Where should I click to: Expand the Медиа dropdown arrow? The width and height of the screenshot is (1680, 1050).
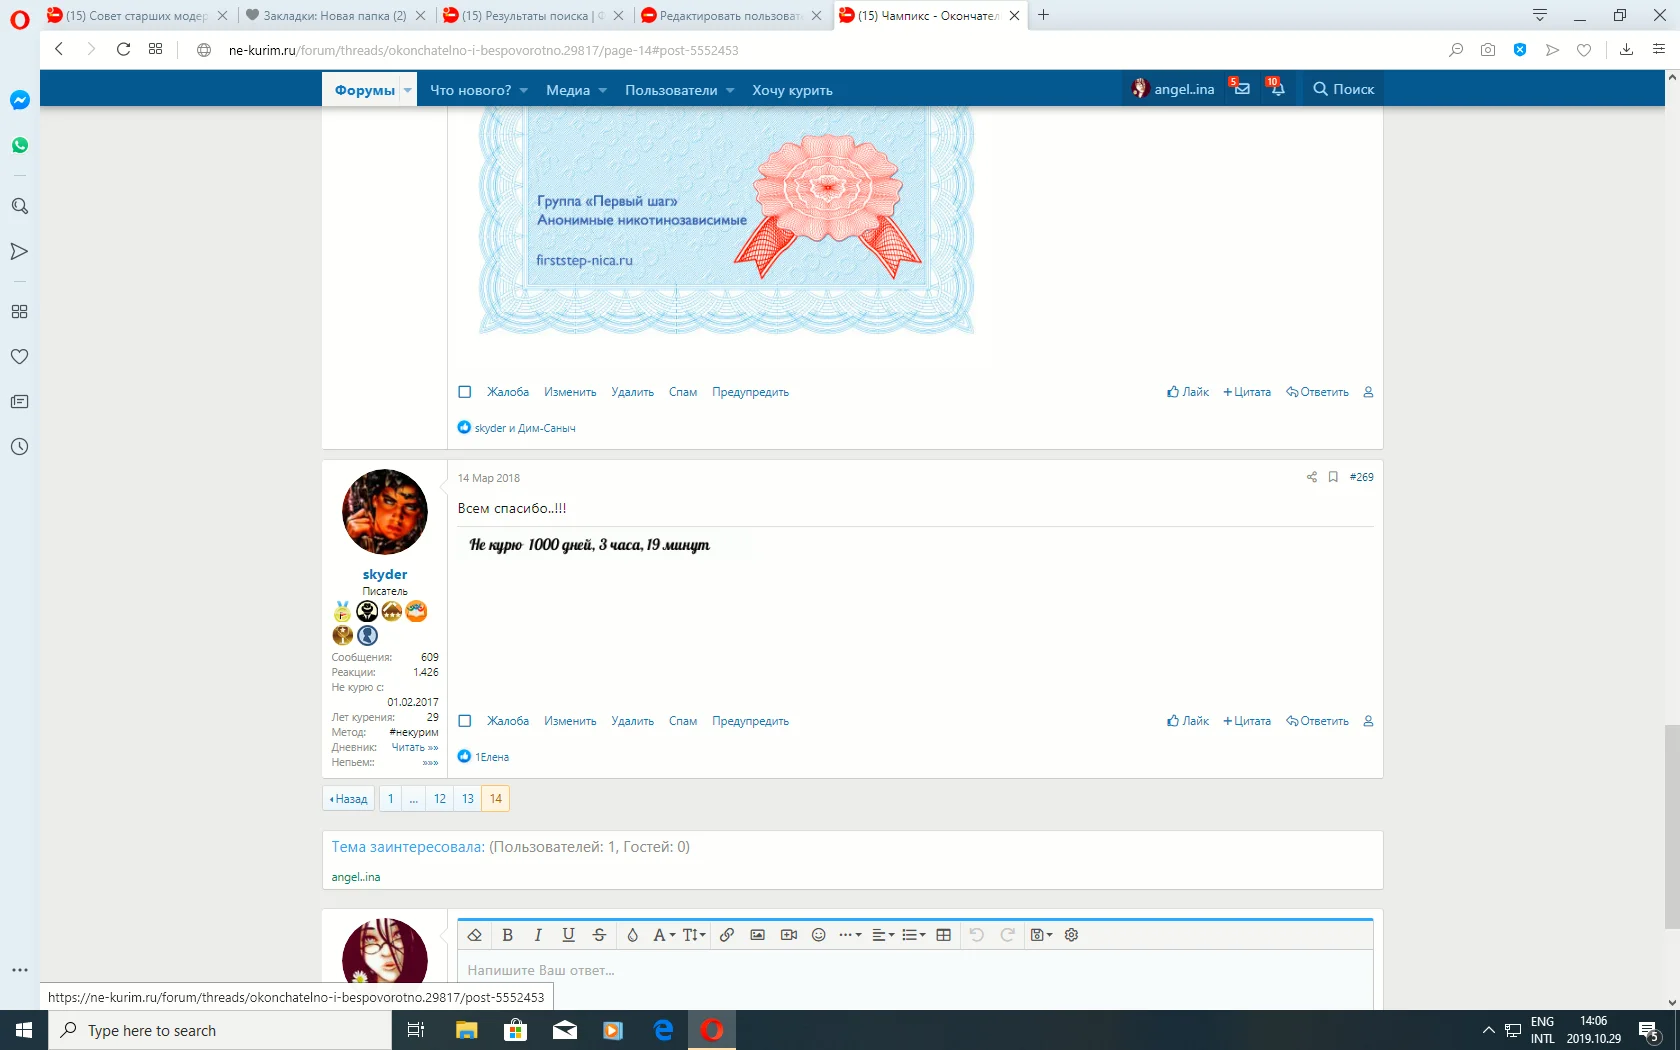pyautogui.click(x=603, y=90)
